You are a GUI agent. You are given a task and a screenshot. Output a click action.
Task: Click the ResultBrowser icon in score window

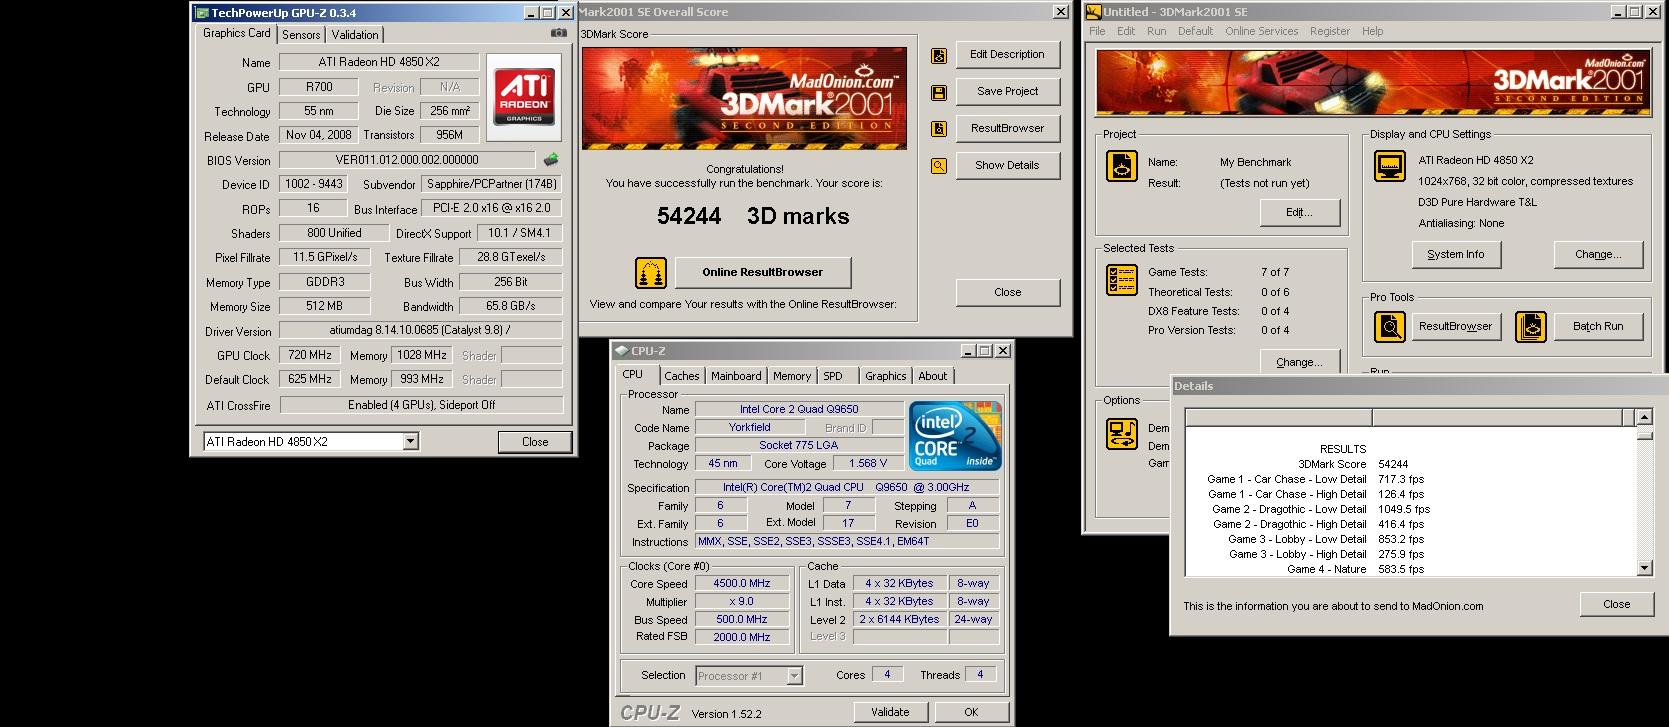click(x=939, y=129)
